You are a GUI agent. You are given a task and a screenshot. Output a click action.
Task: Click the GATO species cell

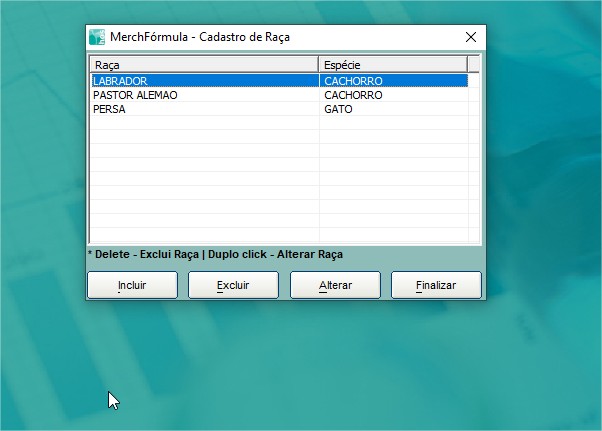tap(338, 109)
